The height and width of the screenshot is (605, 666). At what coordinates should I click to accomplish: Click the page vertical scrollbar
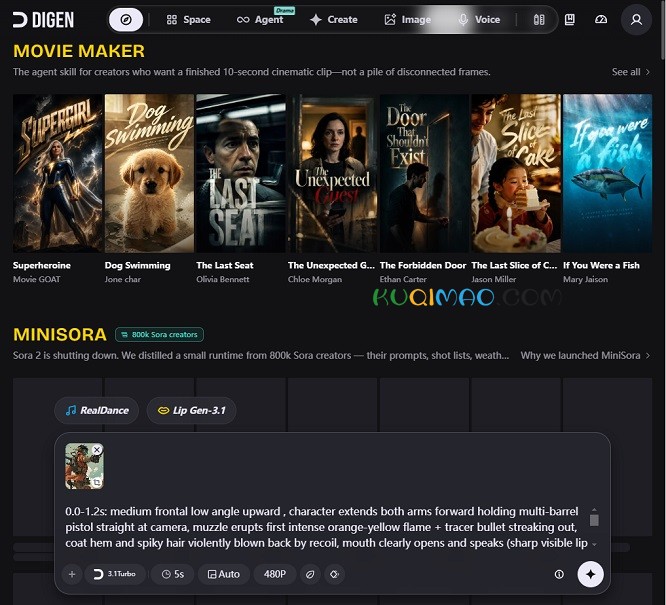click(x=663, y=30)
